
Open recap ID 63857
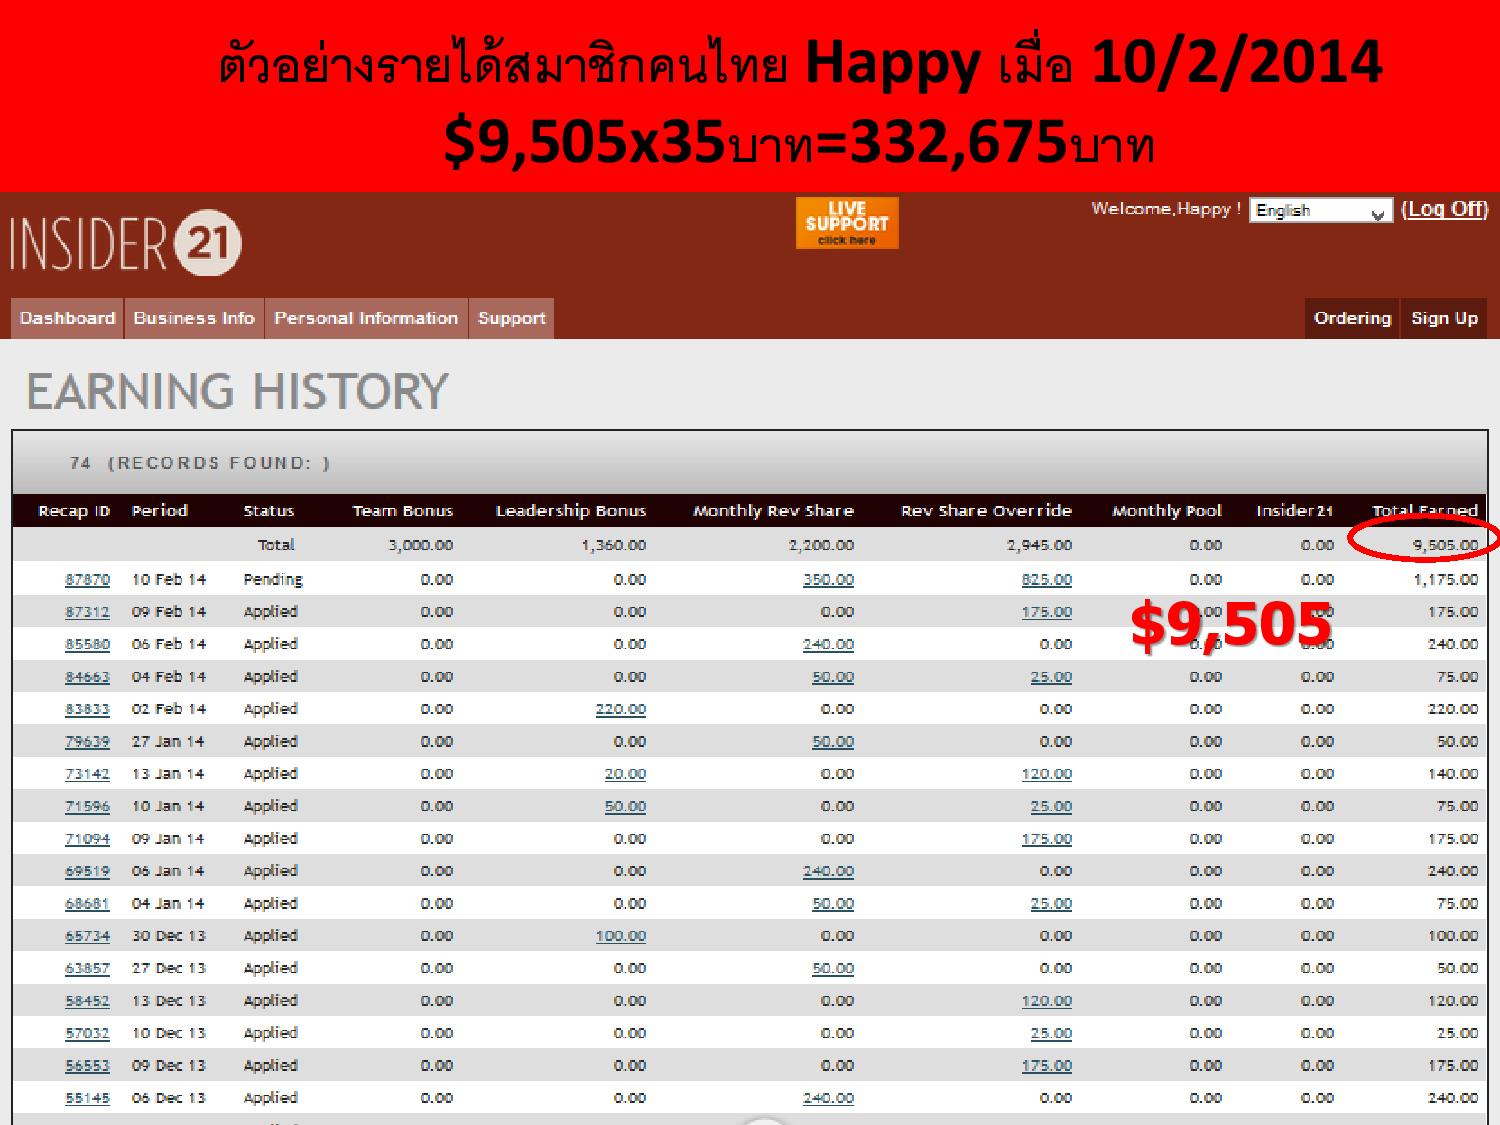tap(87, 968)
